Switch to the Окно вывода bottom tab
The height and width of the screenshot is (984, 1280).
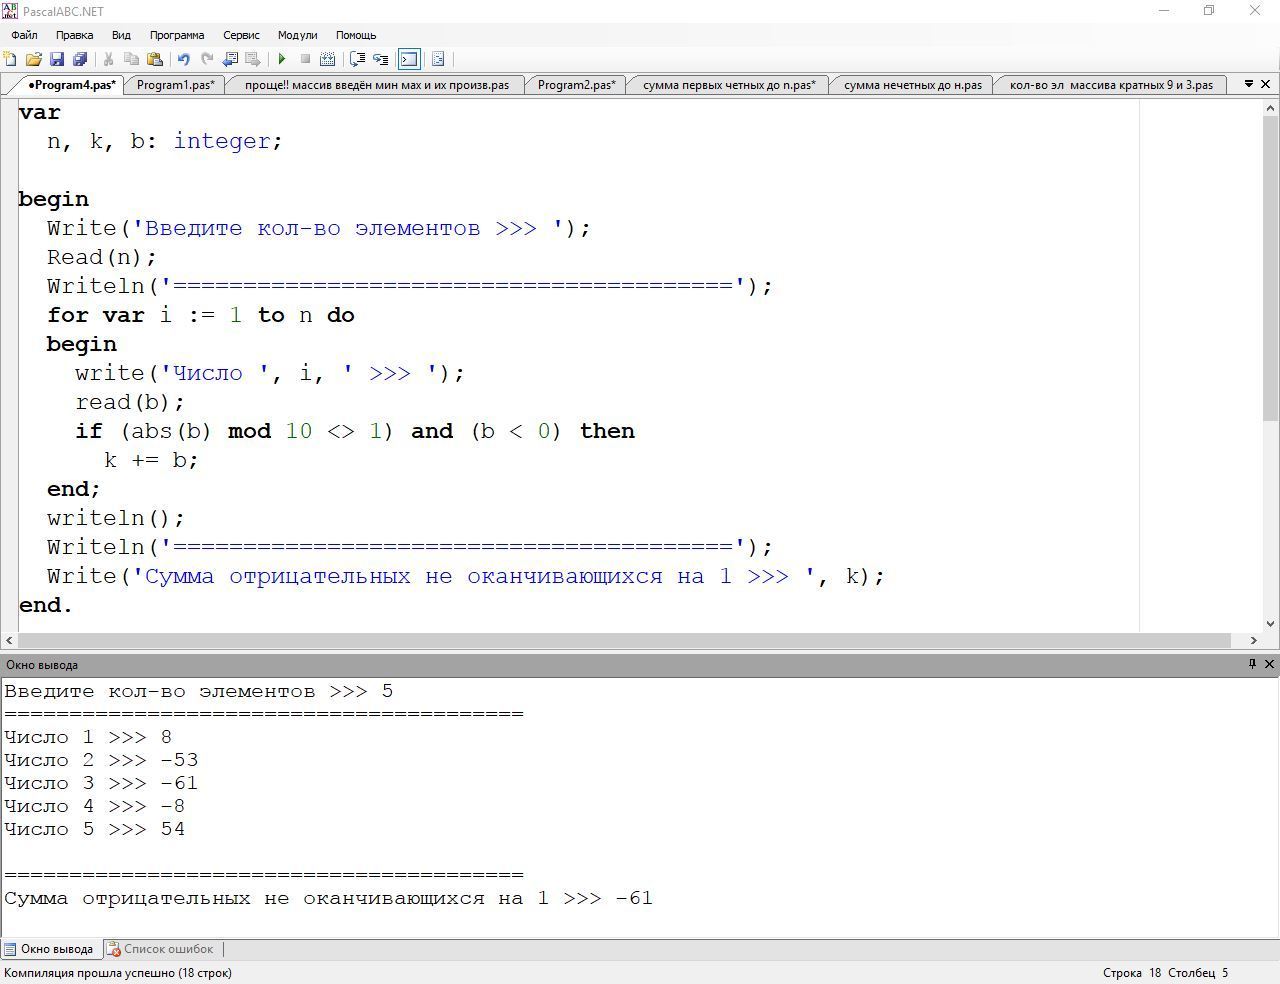point(49,949)
